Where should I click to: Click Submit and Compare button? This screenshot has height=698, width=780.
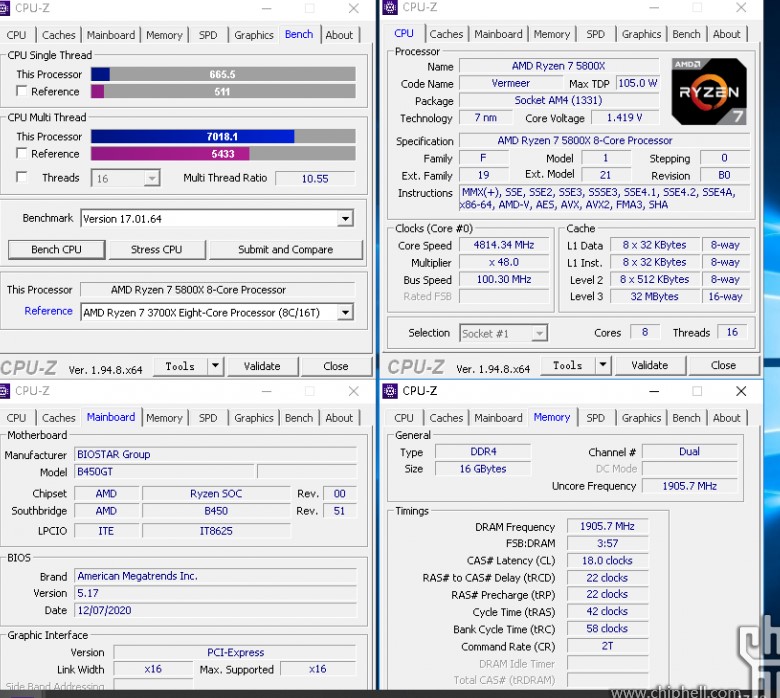(x=286, y=250)
